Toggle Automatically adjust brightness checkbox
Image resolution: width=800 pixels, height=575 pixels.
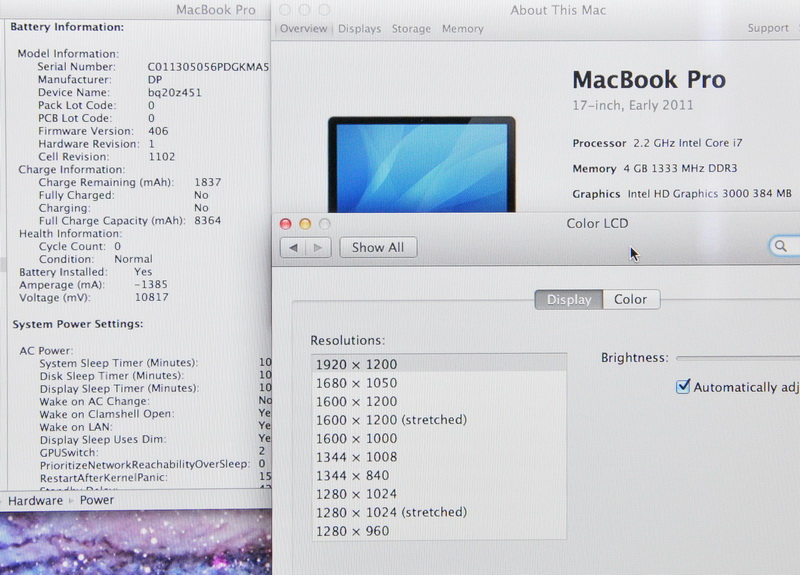pyautogui.click(x=683, y=386)
